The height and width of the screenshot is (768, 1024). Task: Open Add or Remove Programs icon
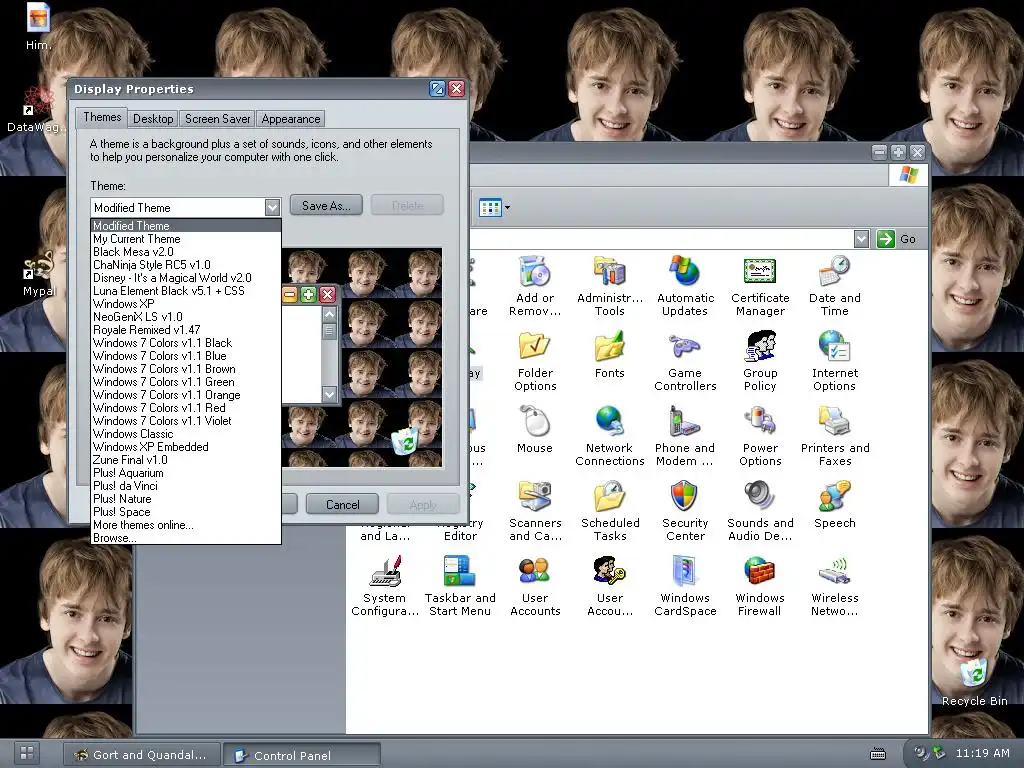coord(535,272)
